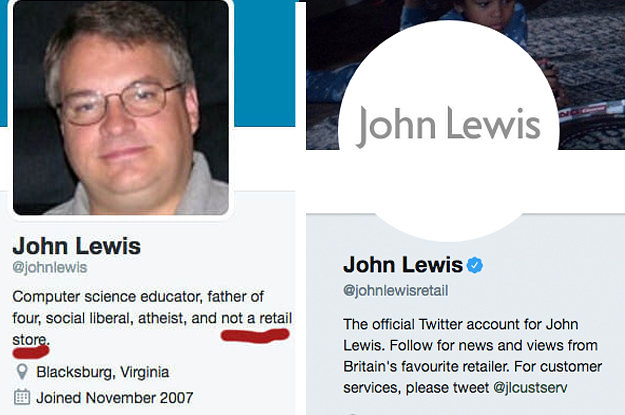Click the calendar joined-date icon
Viewport: 625px width, 415px height.
[22, 397]
